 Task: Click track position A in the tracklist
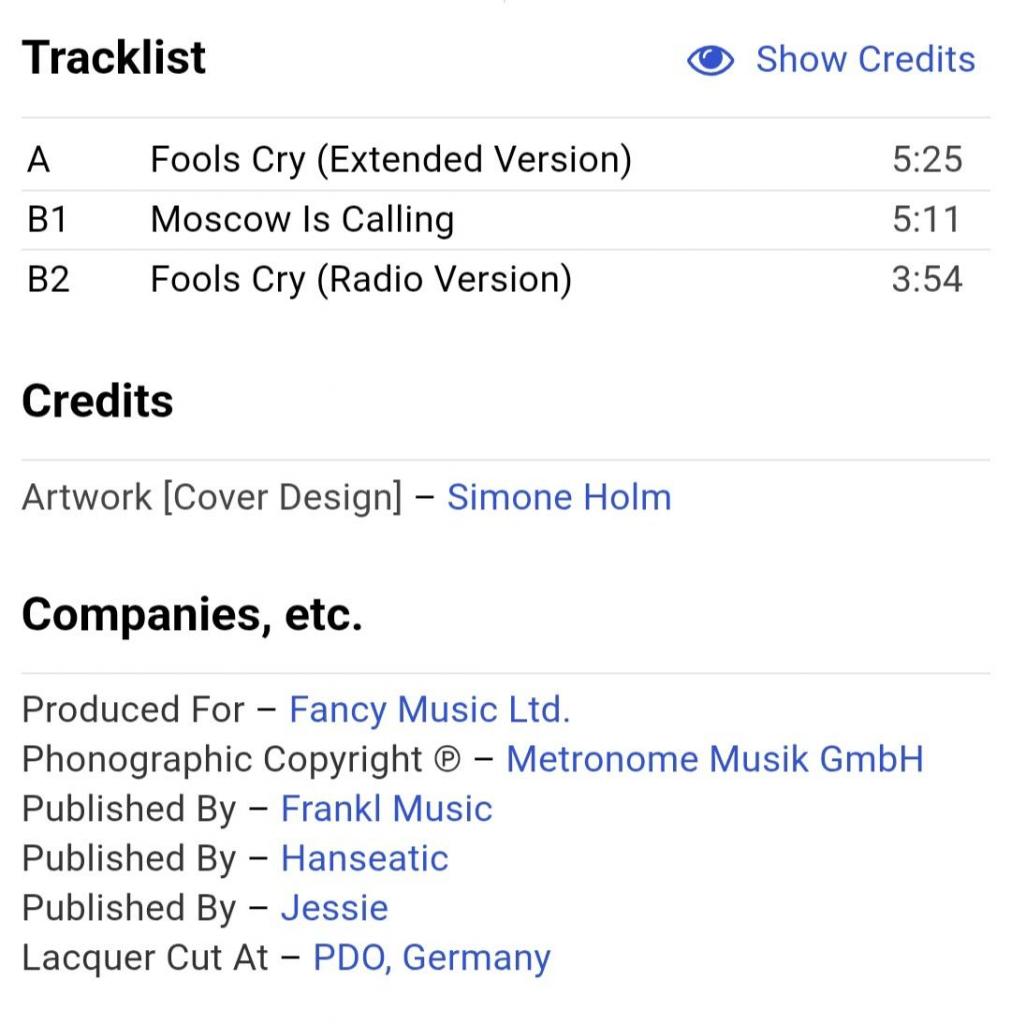tap(38, 160)
